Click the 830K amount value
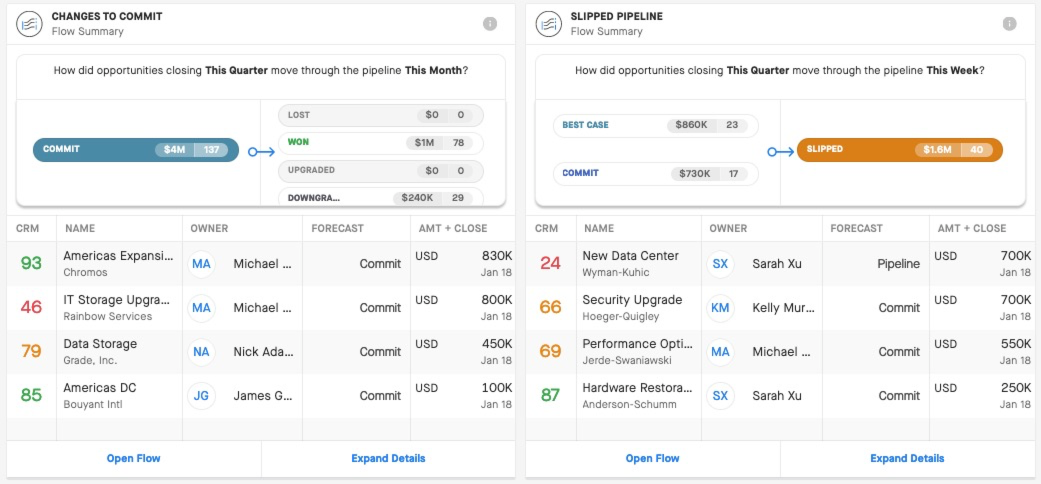This screenshot has width=1041, height=484. pyautogui.click(x=497, y=256)
